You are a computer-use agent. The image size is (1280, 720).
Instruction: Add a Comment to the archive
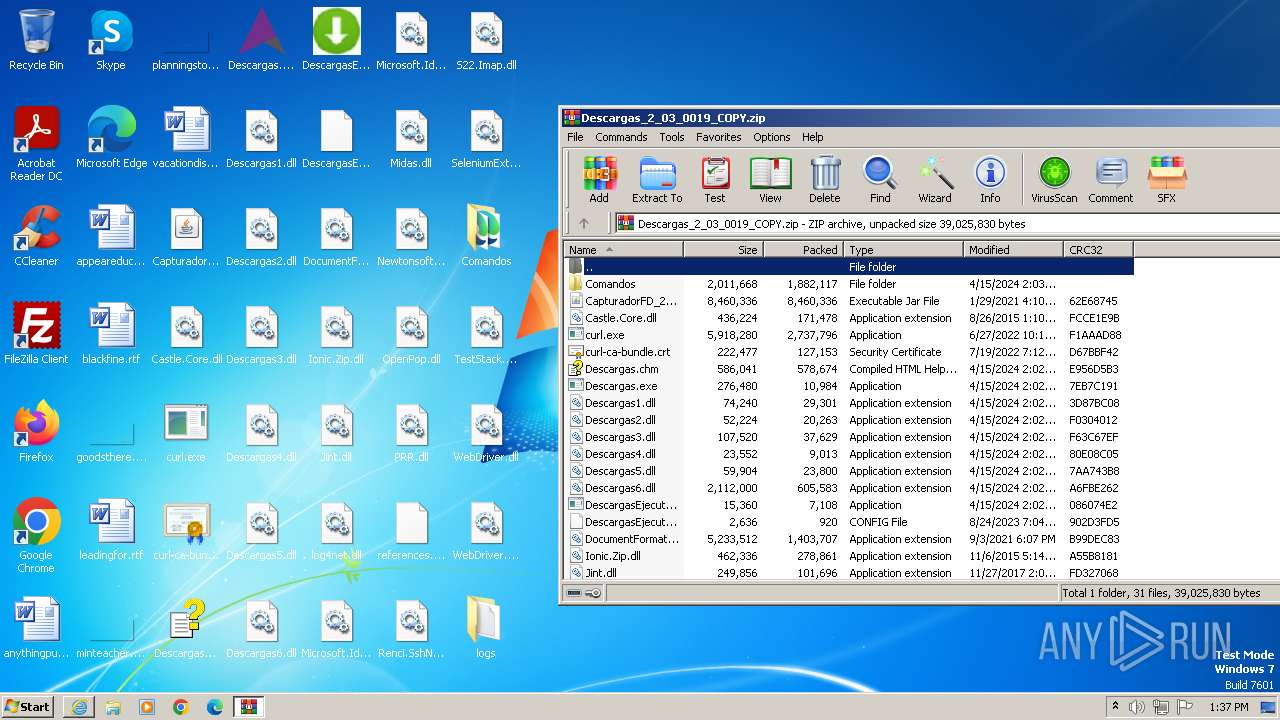coord(1111,180)
